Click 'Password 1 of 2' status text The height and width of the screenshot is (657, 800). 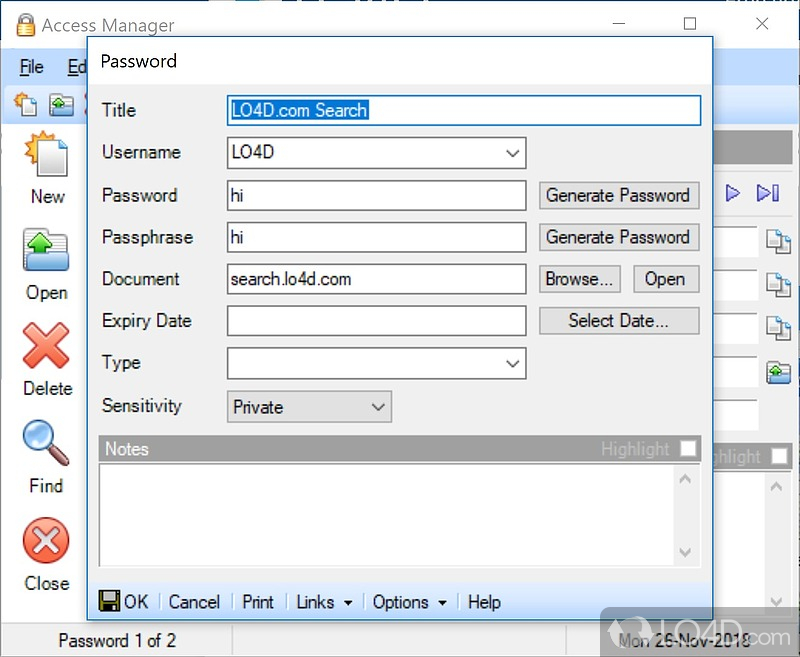pos(117,641)
